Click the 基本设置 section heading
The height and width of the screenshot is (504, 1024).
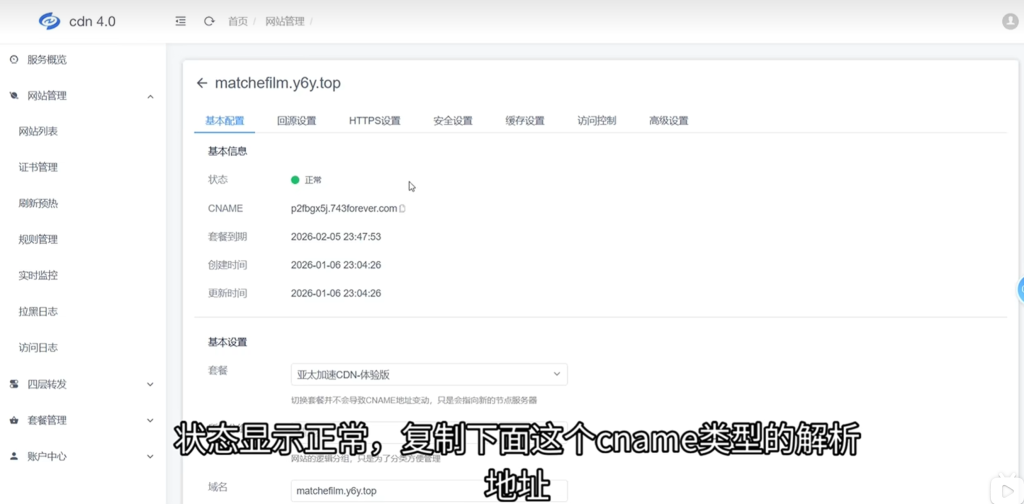pos(227,342)
